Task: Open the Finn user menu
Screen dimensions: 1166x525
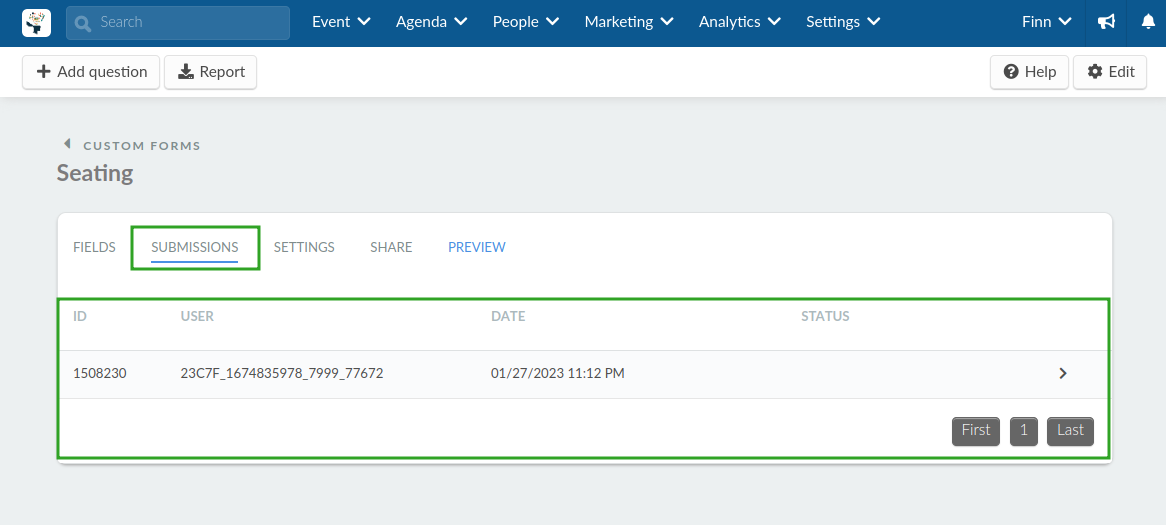Action: click(x=1047, y=22)
